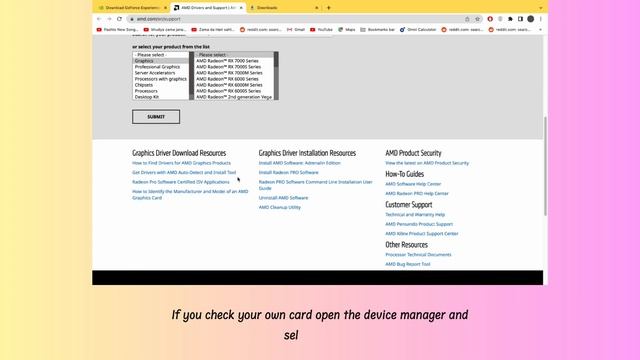Open Processor Technical Documents link
This screenshot has width=640, height=360.
tap(418, 255)
